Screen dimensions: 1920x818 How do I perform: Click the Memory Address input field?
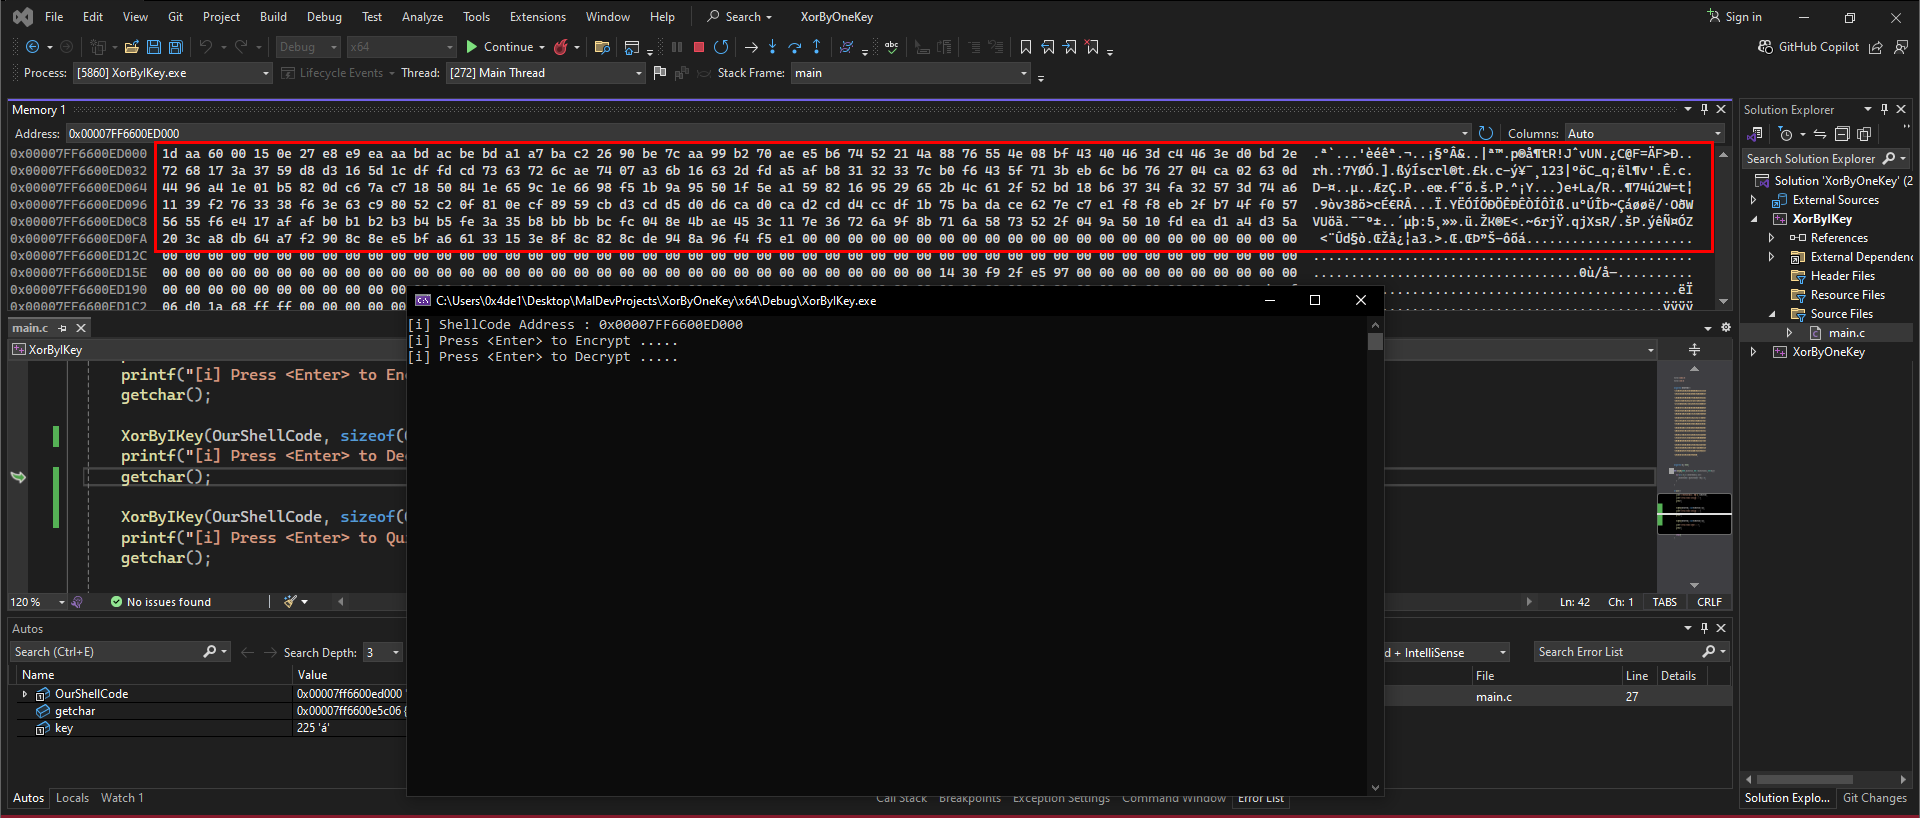(x=767, y=133)
